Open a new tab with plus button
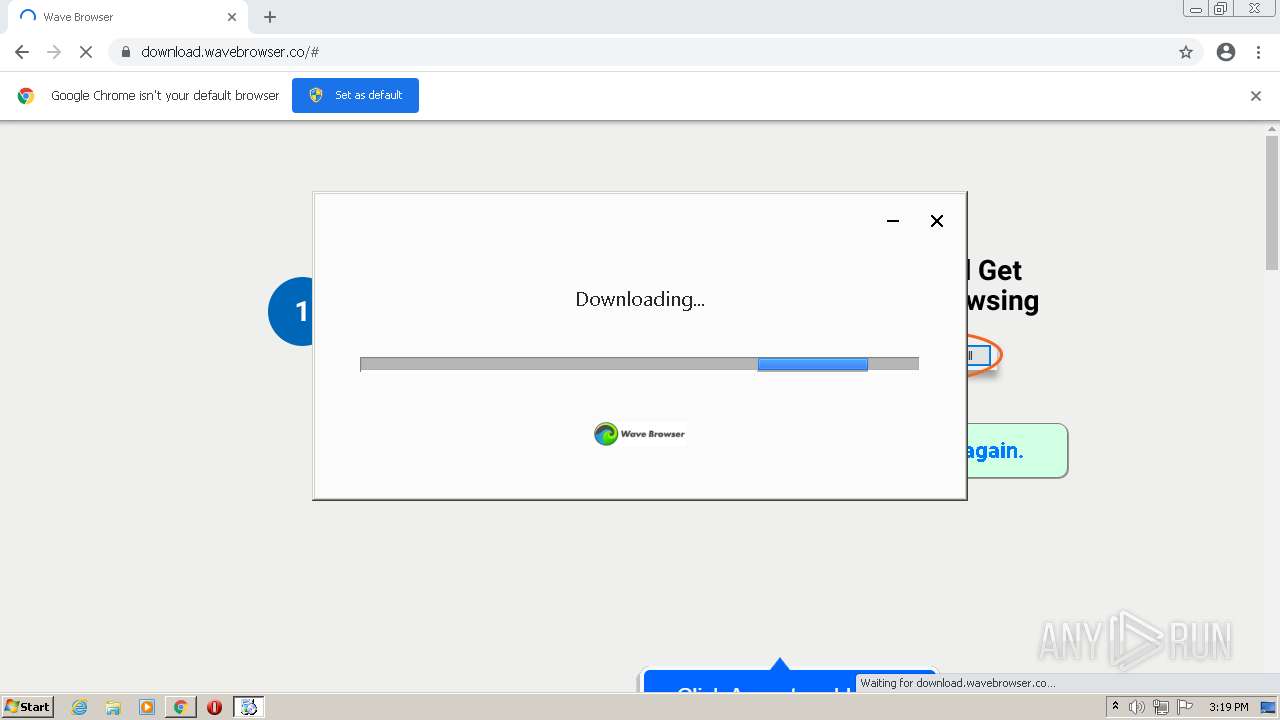 tap(270, 17)
